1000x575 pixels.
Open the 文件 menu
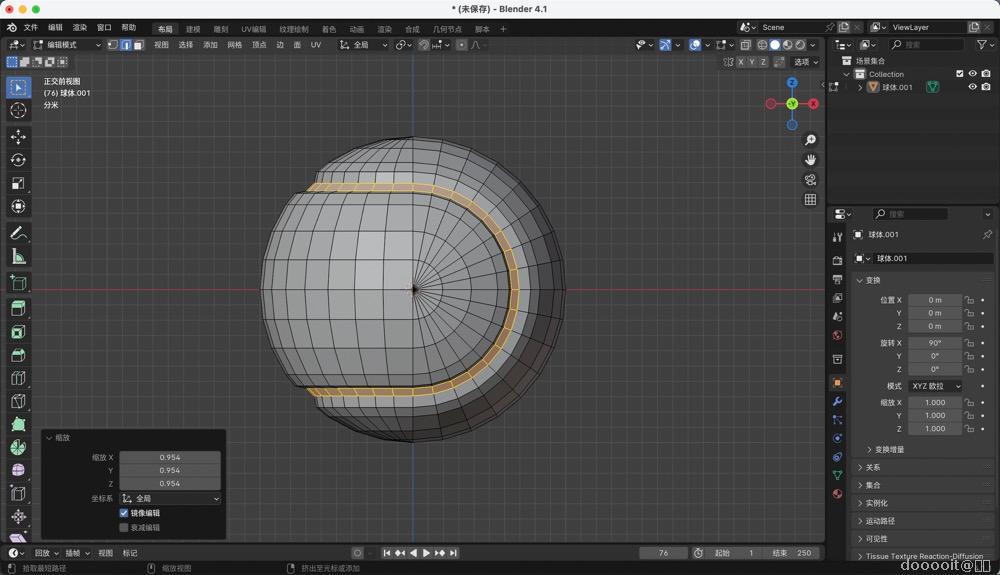(30, 28)
